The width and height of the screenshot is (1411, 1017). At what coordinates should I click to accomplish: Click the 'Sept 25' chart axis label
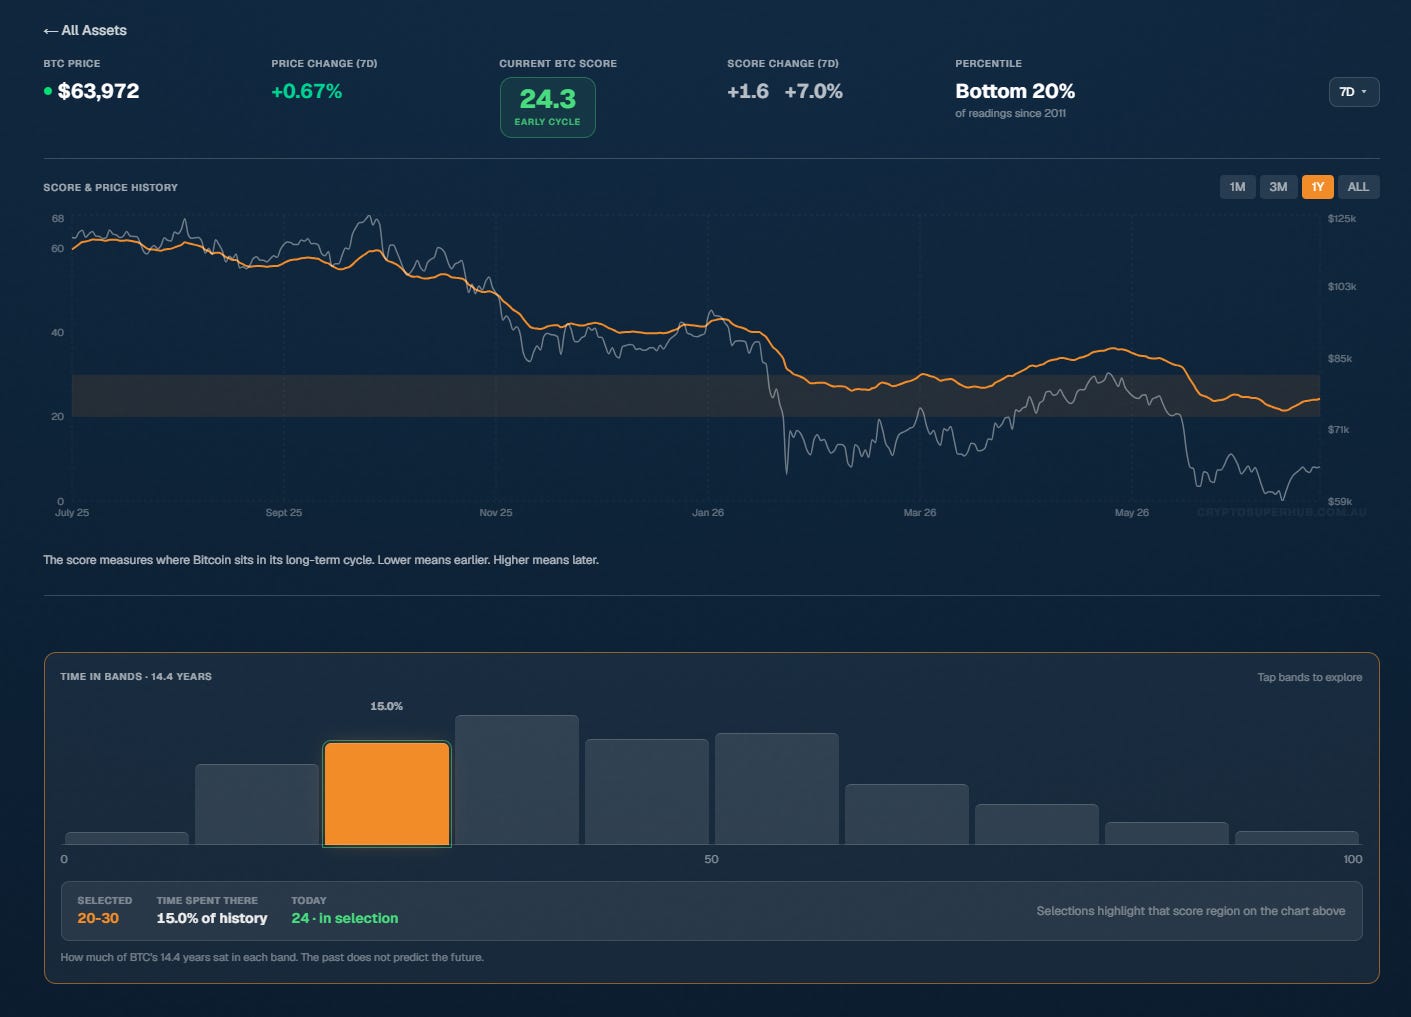pyautogui.click(x=284, y=512)
